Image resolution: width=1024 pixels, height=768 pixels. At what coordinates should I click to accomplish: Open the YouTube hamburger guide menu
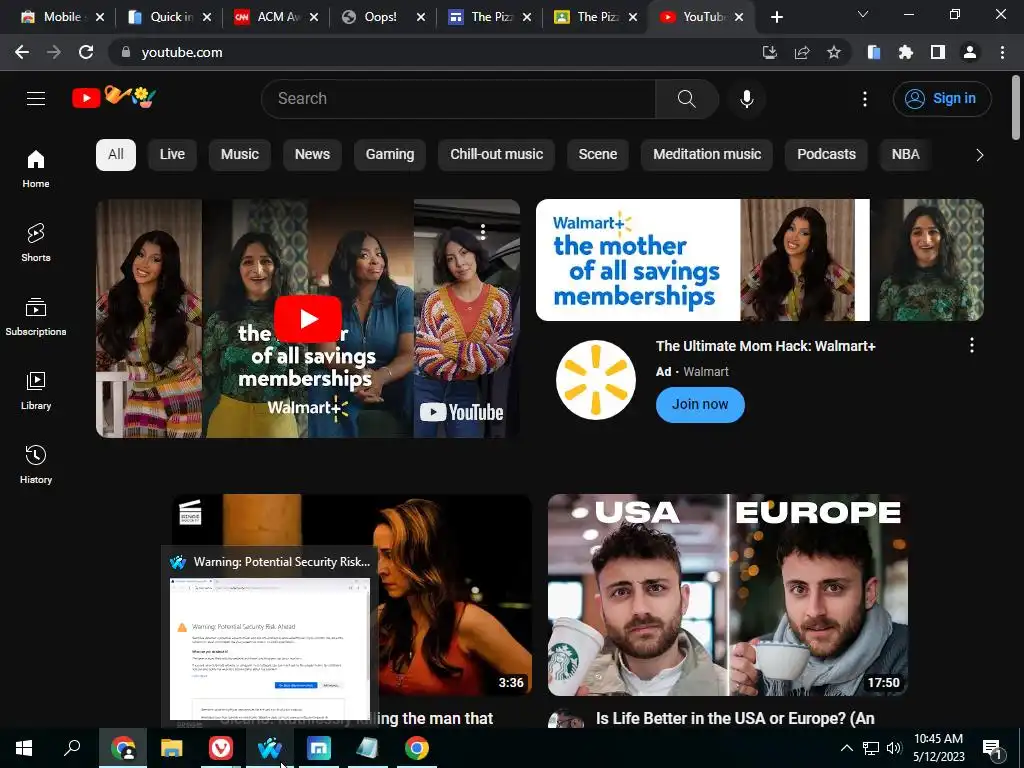(x=36, y=99)
